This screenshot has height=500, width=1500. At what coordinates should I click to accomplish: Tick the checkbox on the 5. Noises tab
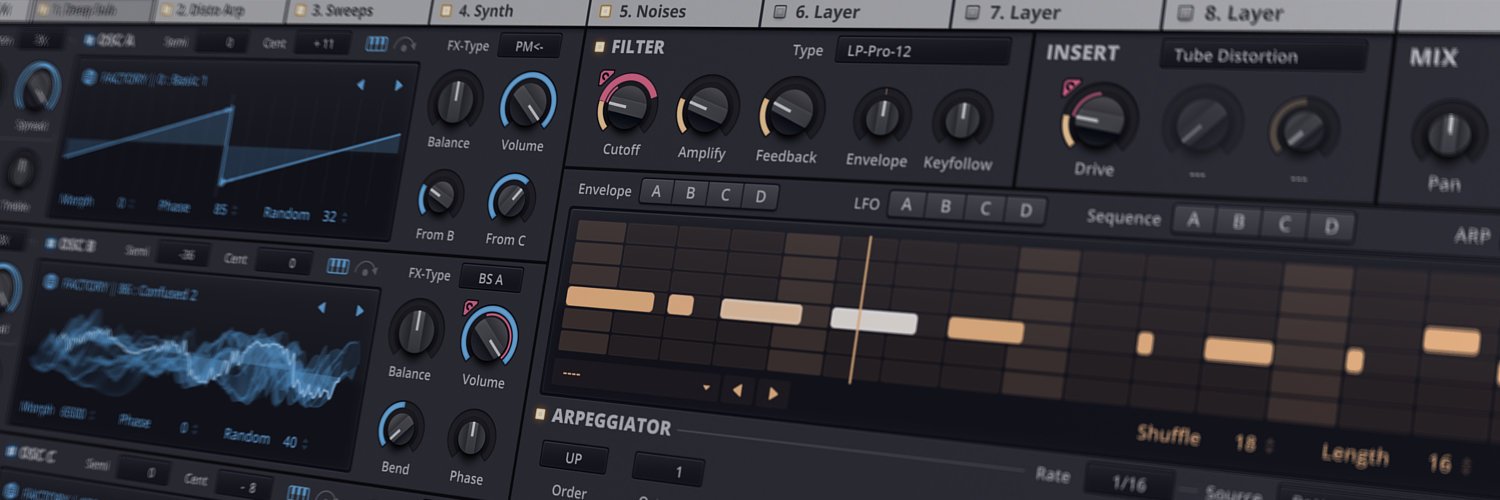click(605, 11)
